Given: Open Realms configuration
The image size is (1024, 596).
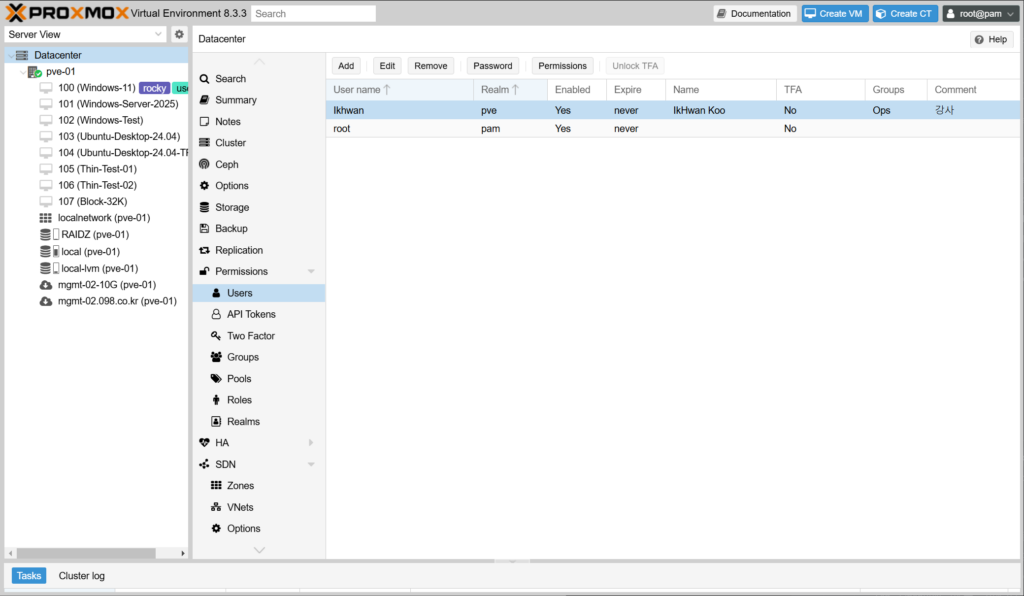Looking at the screenshot, I should [243, 422].
